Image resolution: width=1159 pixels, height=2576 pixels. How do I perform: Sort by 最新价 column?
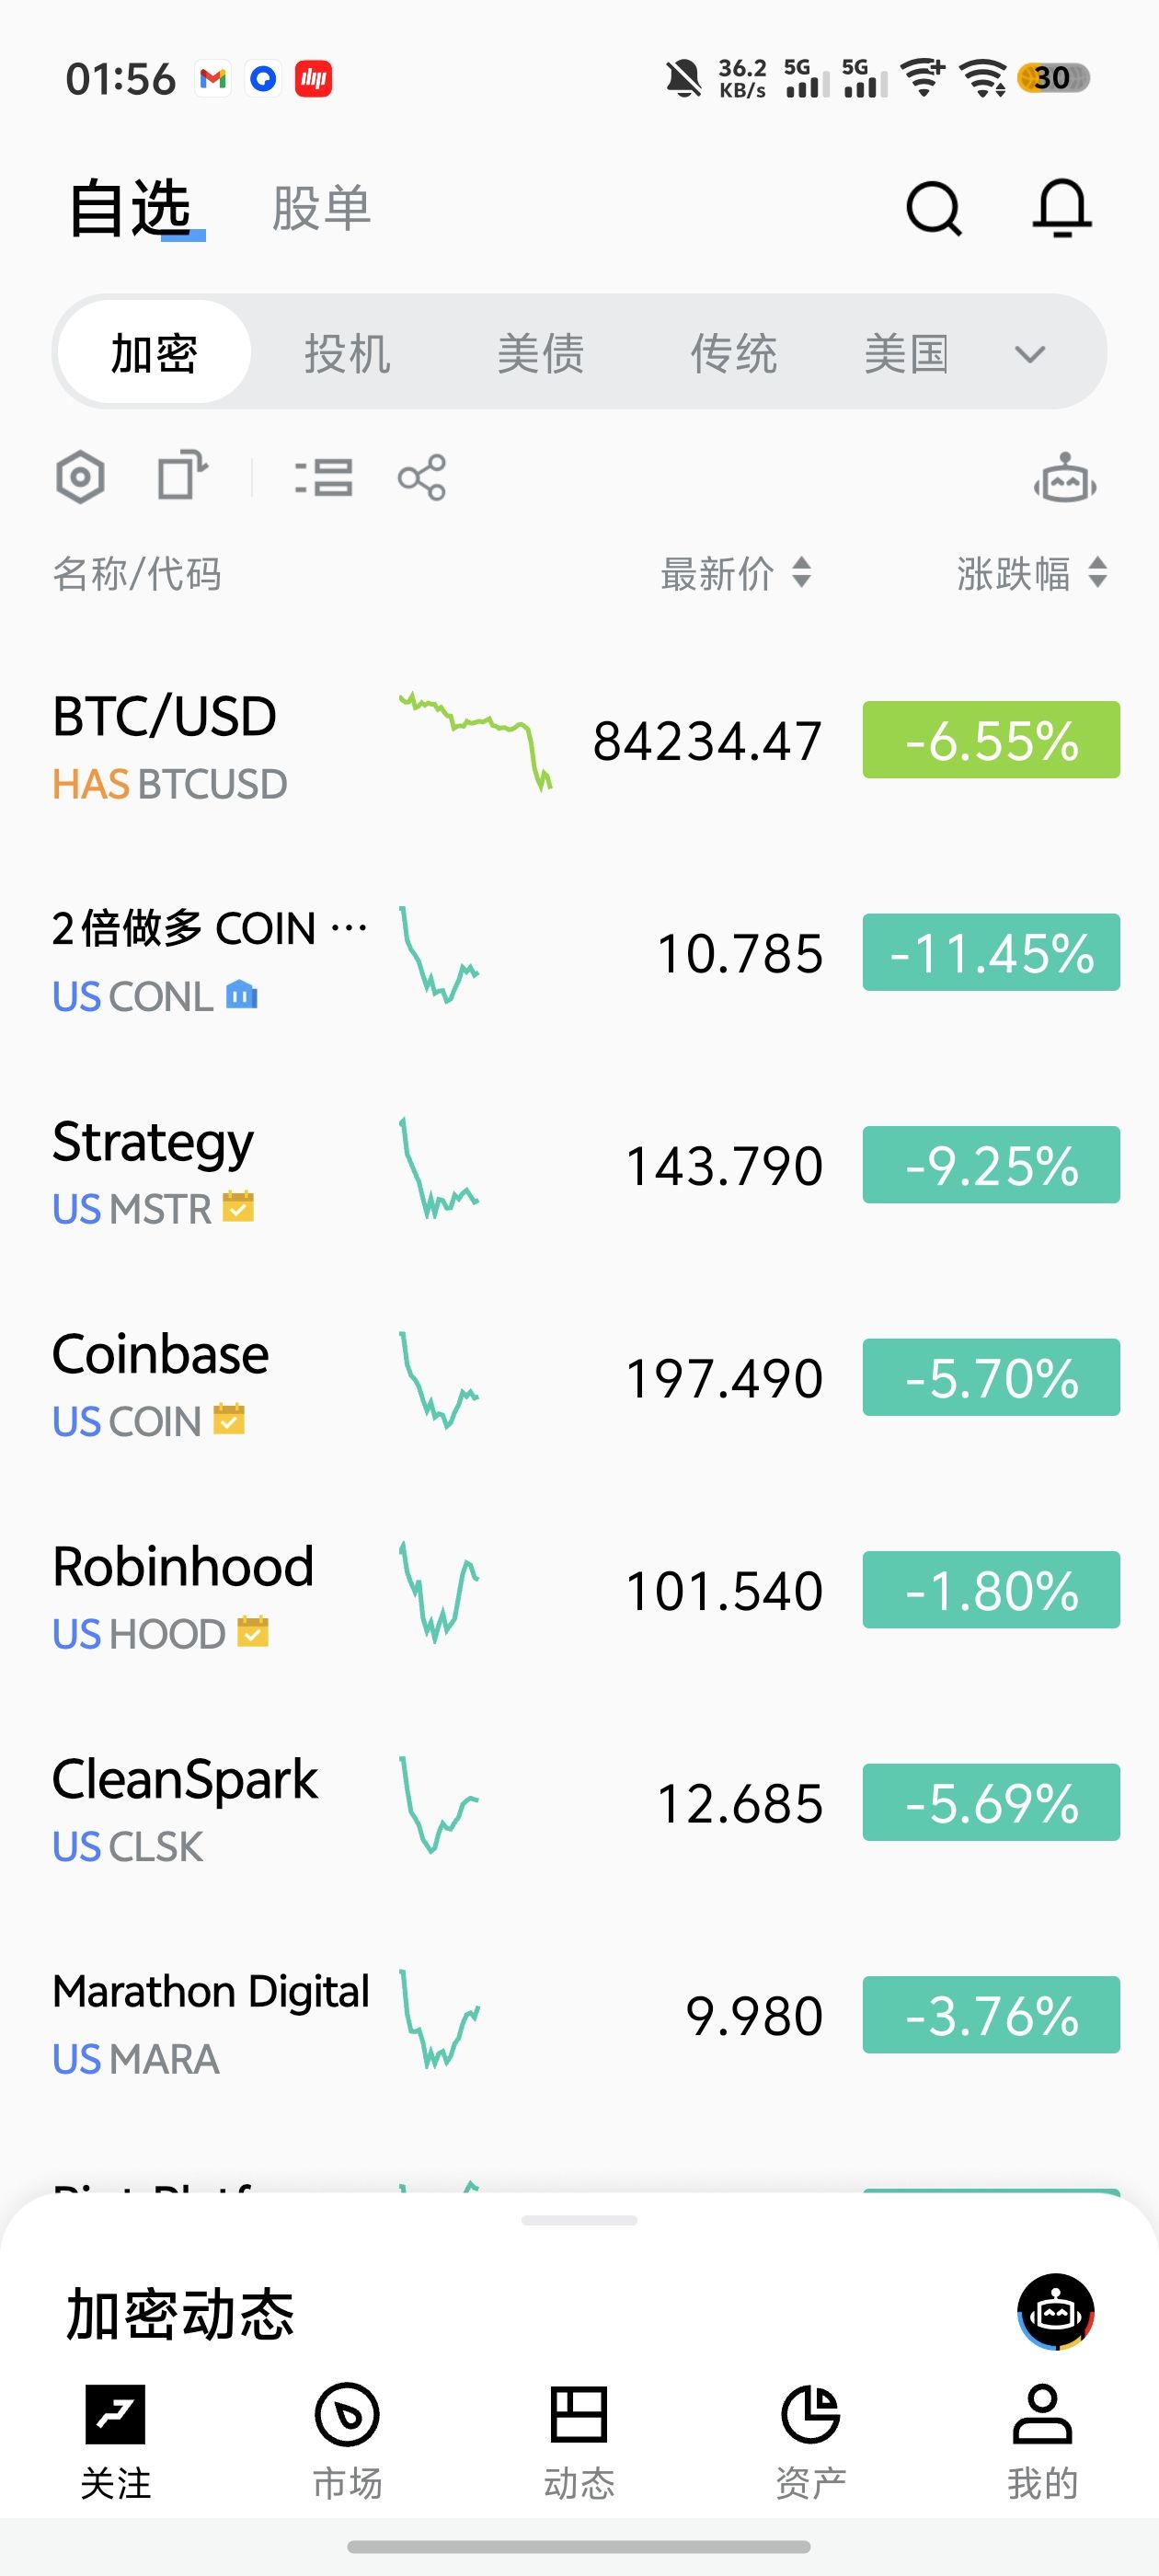735,574
